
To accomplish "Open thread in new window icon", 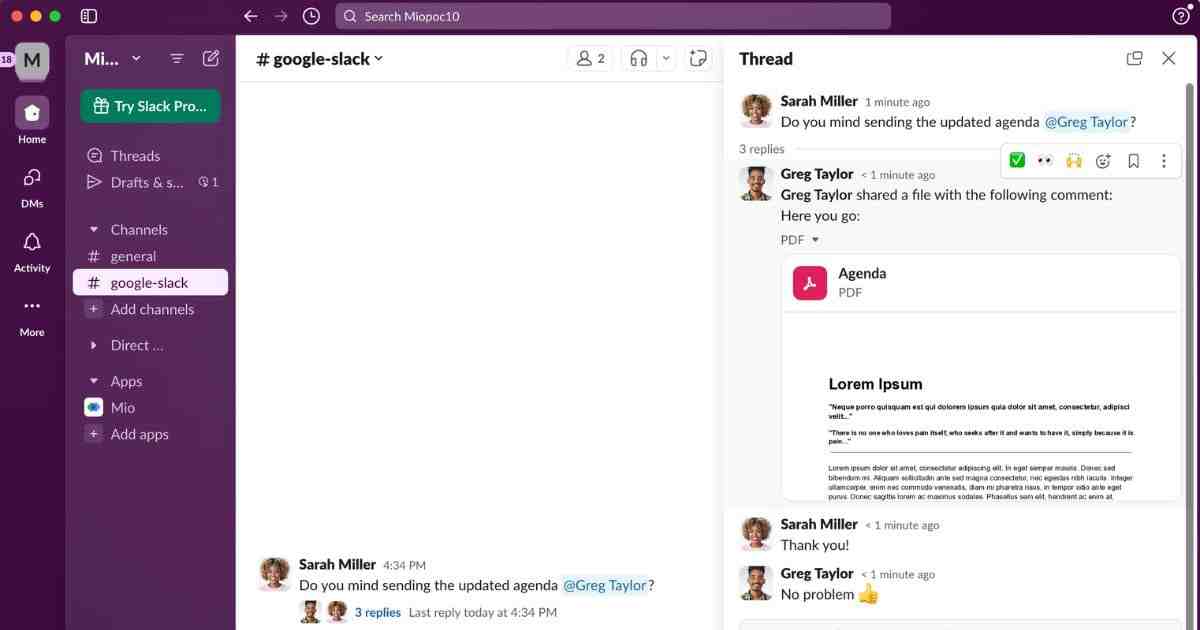I will pos(1134,59).
